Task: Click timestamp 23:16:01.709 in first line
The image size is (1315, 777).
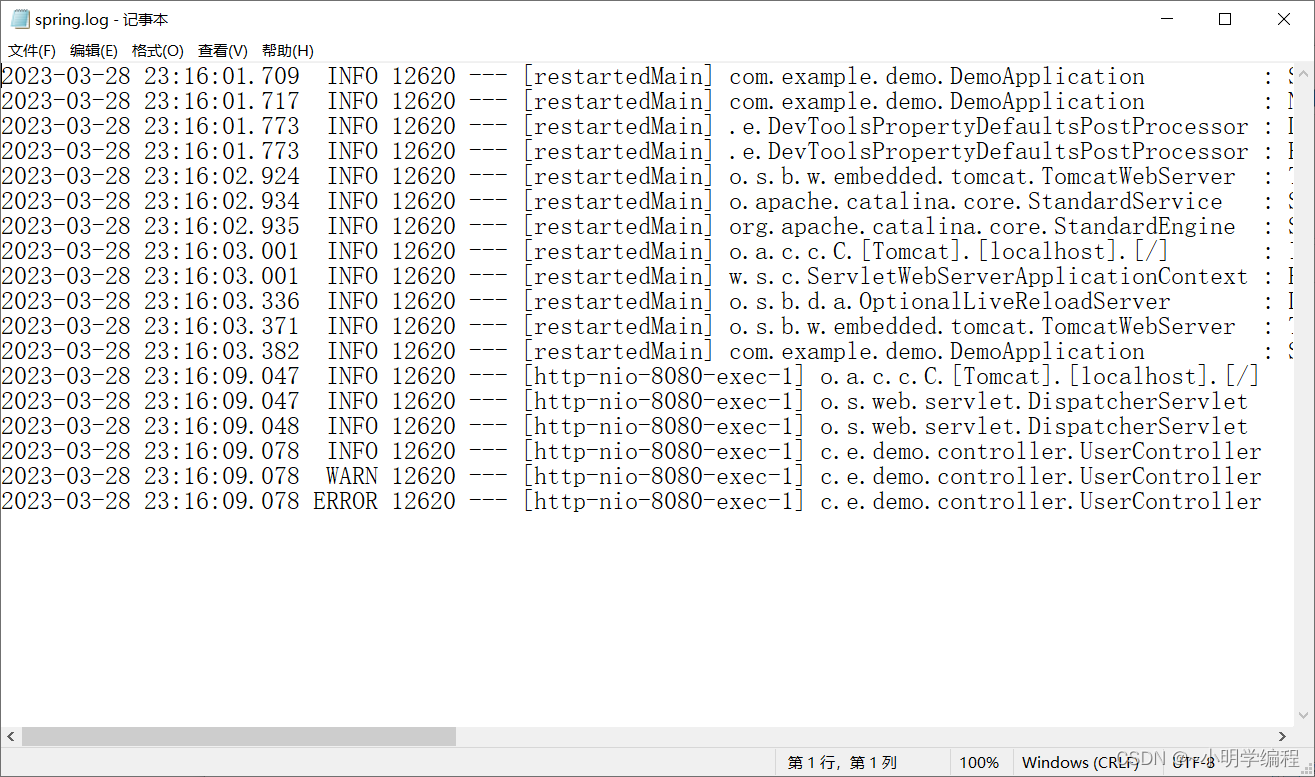Action: coord(221,77)
